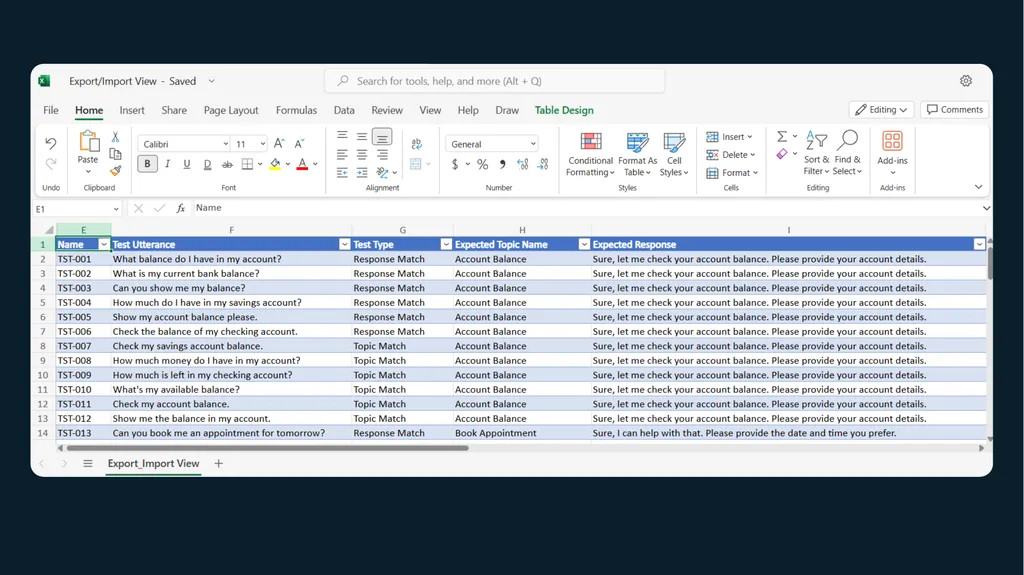Open Test Type column filter dropdown
Image resolution: width=1024 pixels, height=575 pixels.
tap(446, 244)
